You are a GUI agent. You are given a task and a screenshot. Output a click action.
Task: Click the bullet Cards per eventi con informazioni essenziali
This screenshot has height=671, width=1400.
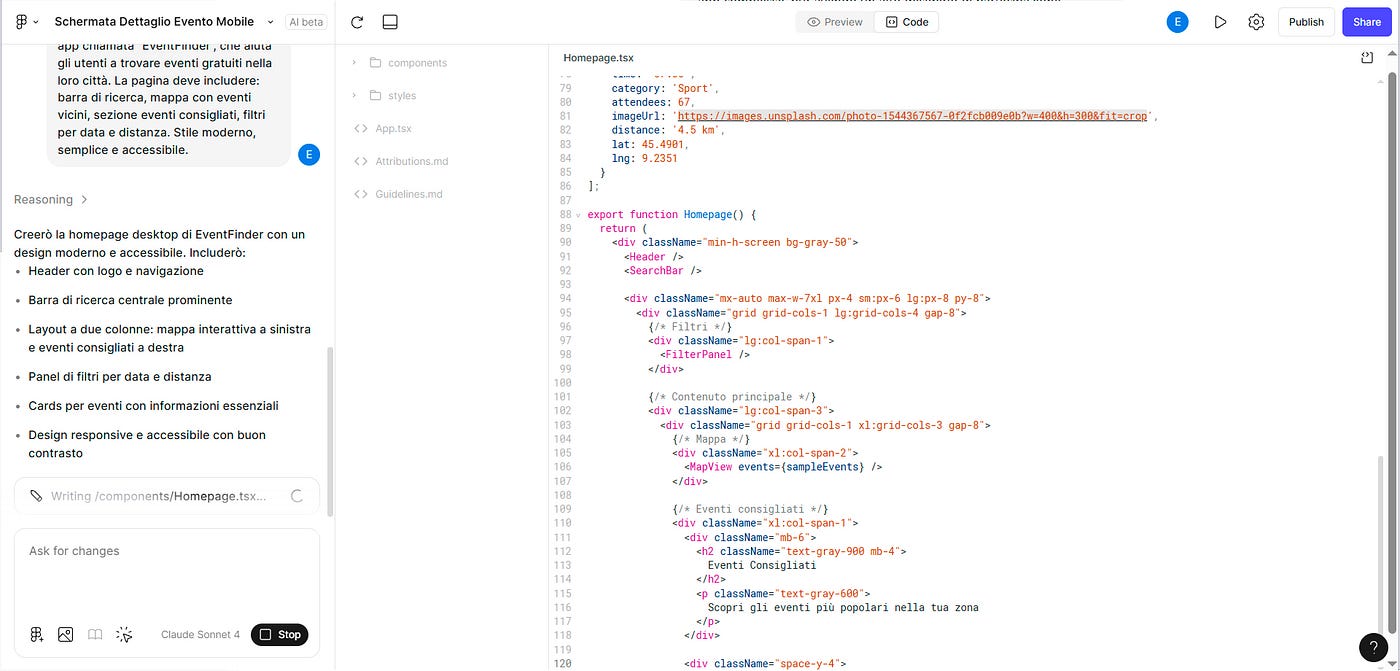pyautogui.click(x=153, y=405)
